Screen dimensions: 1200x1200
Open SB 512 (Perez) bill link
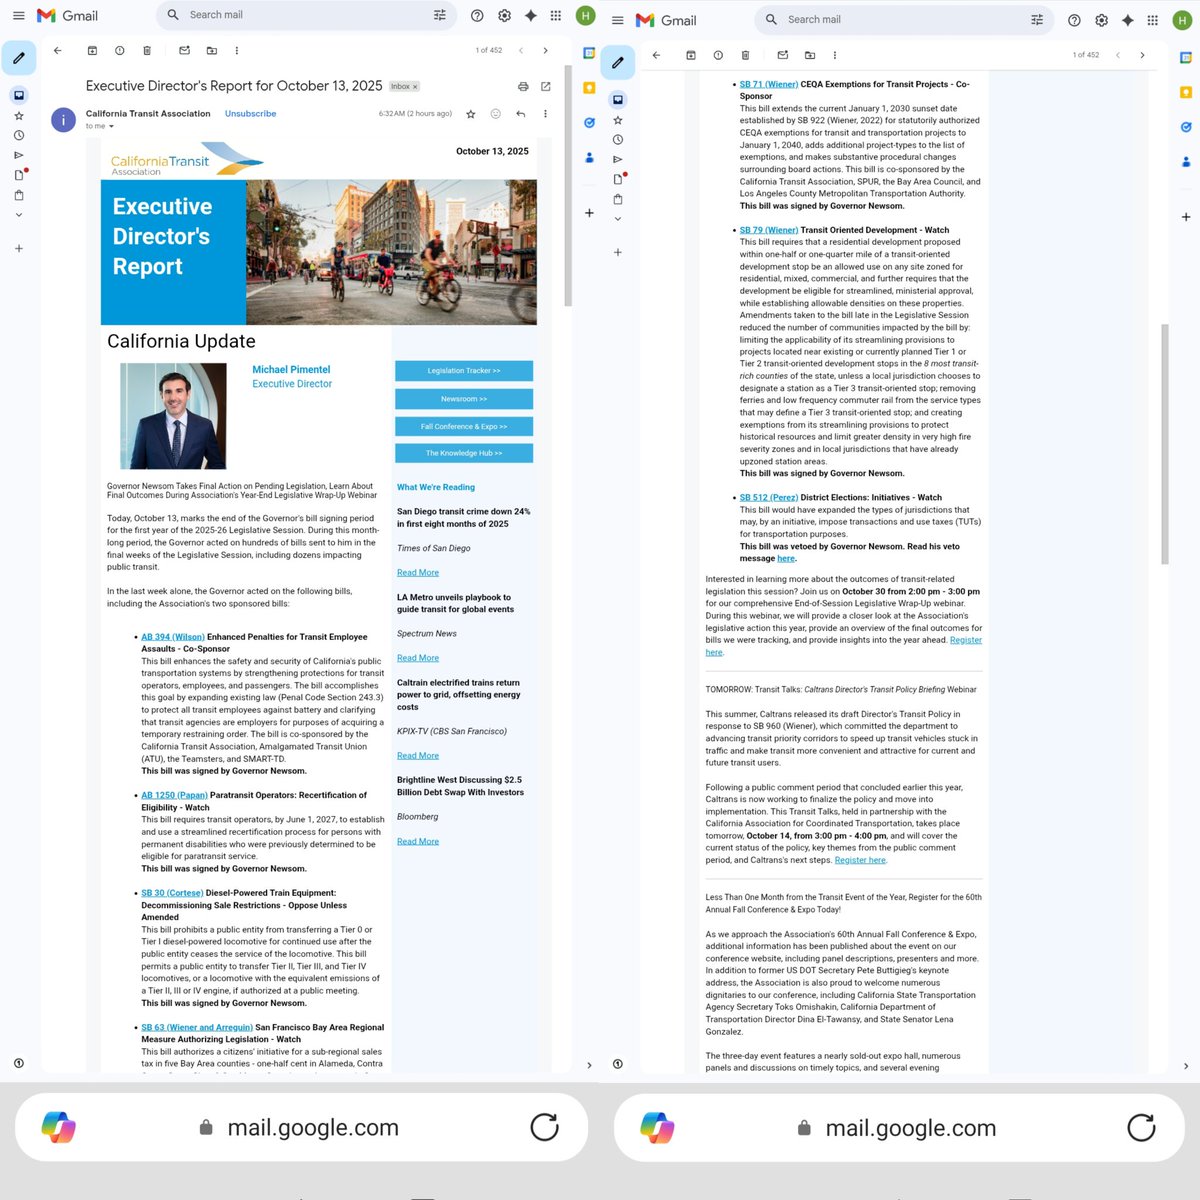click(769, 497)
